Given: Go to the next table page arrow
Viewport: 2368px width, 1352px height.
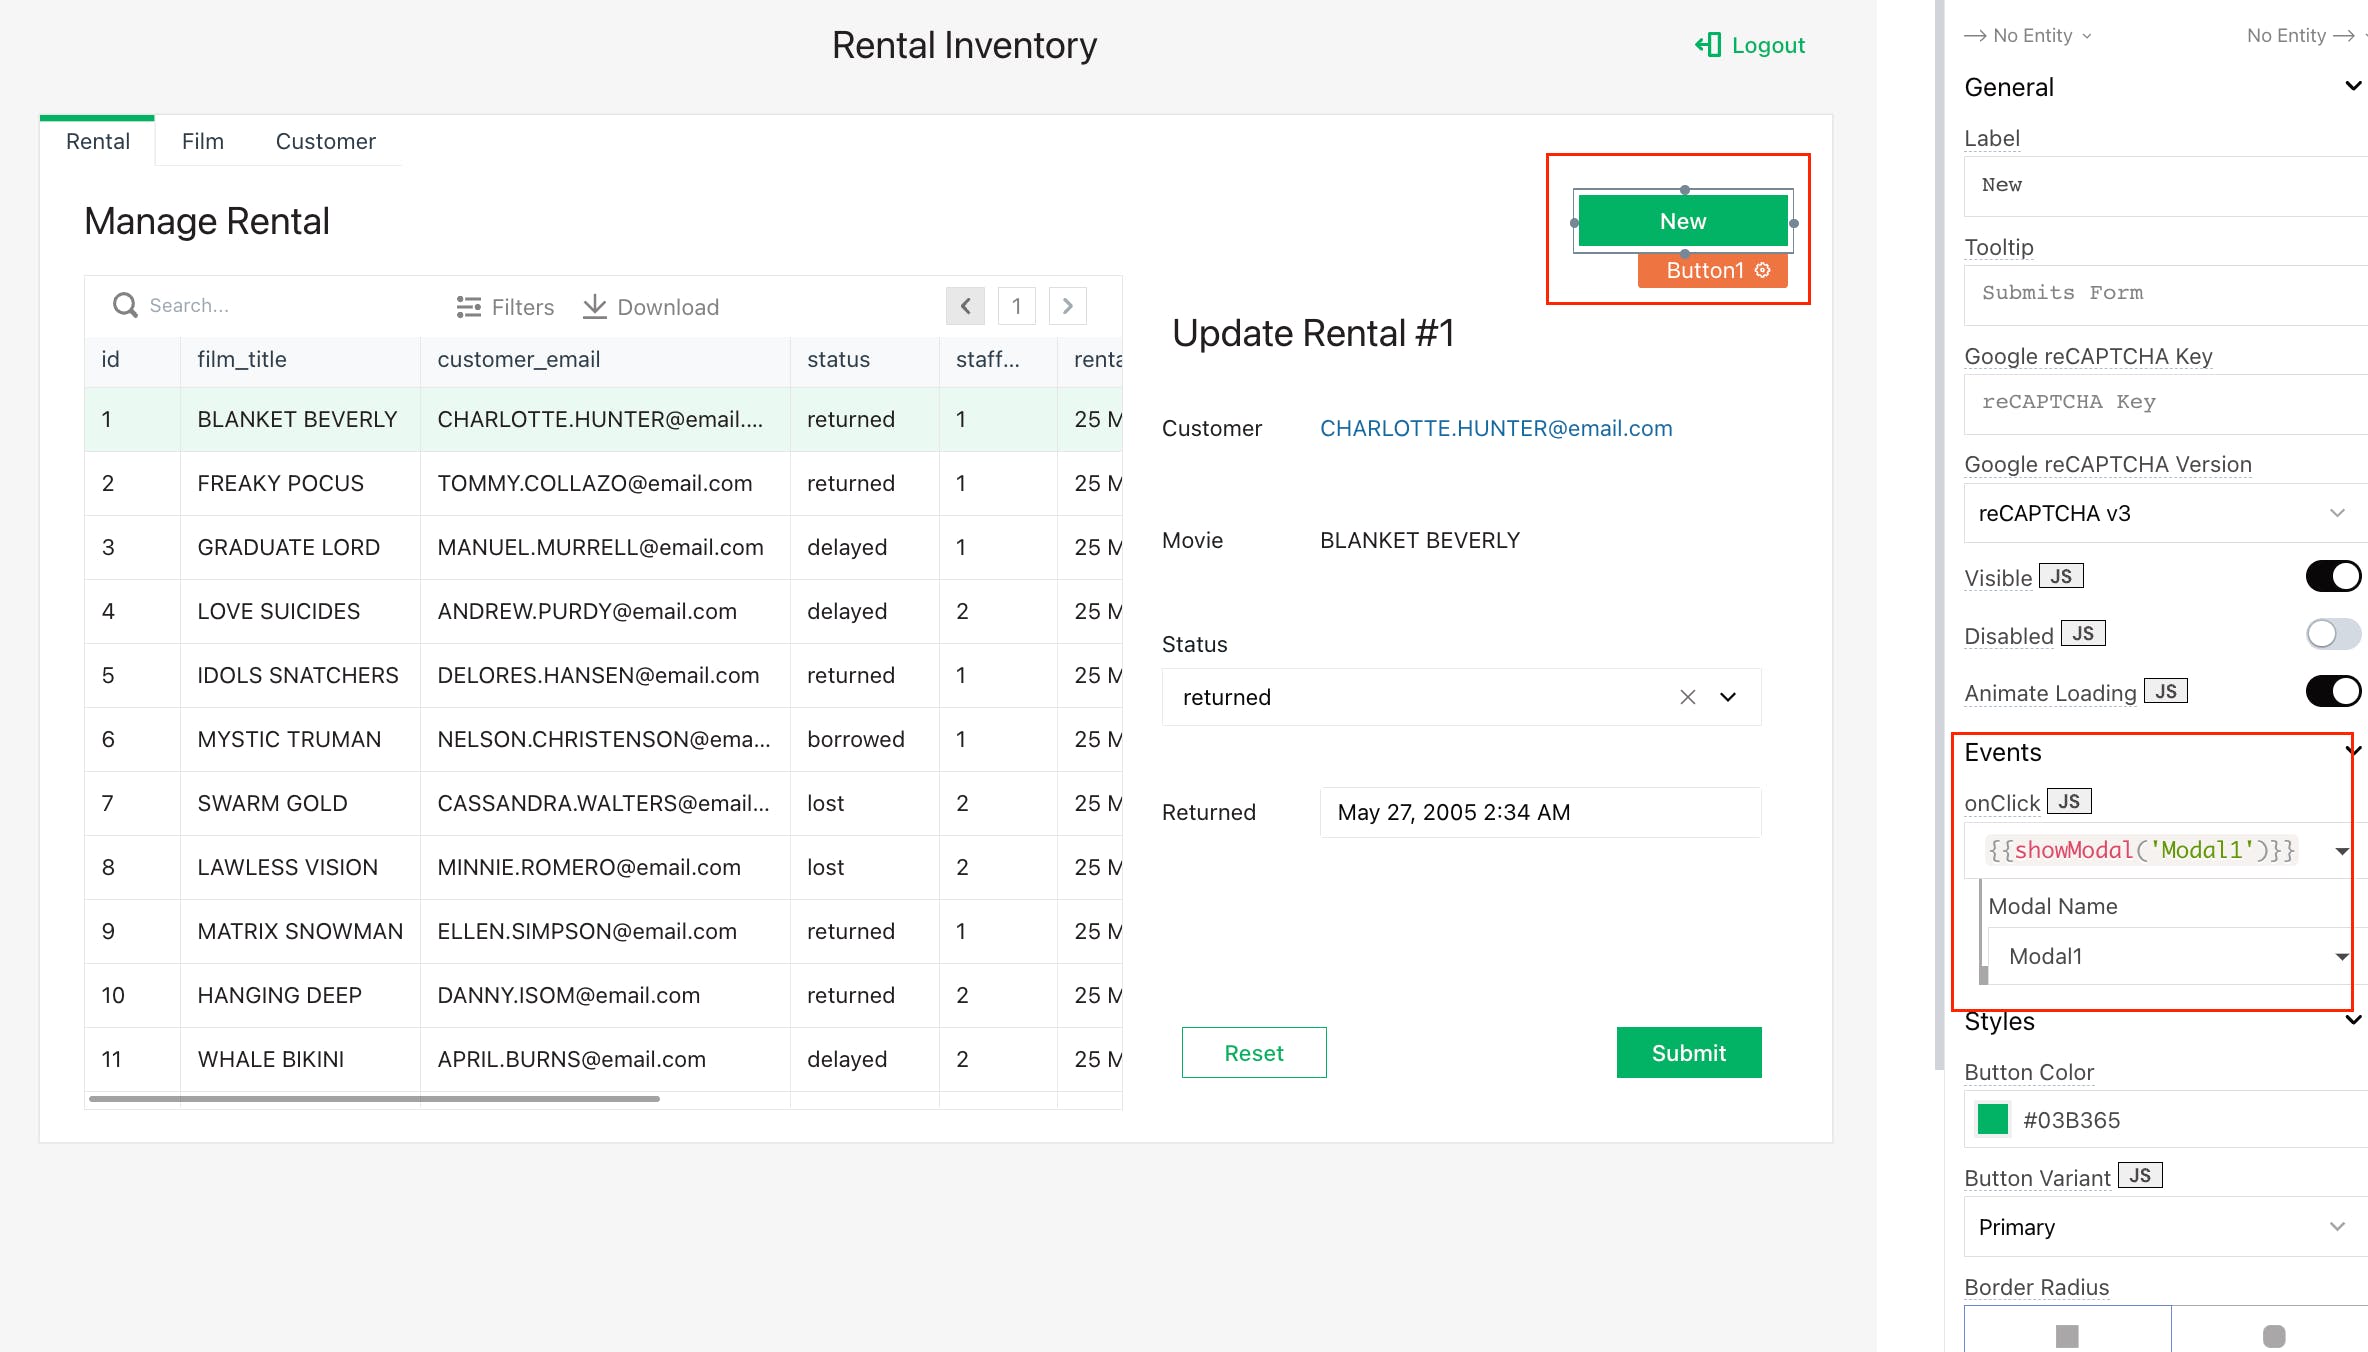Looking at the screenshot, I should pyautogui.click(x=1067, y=306).
